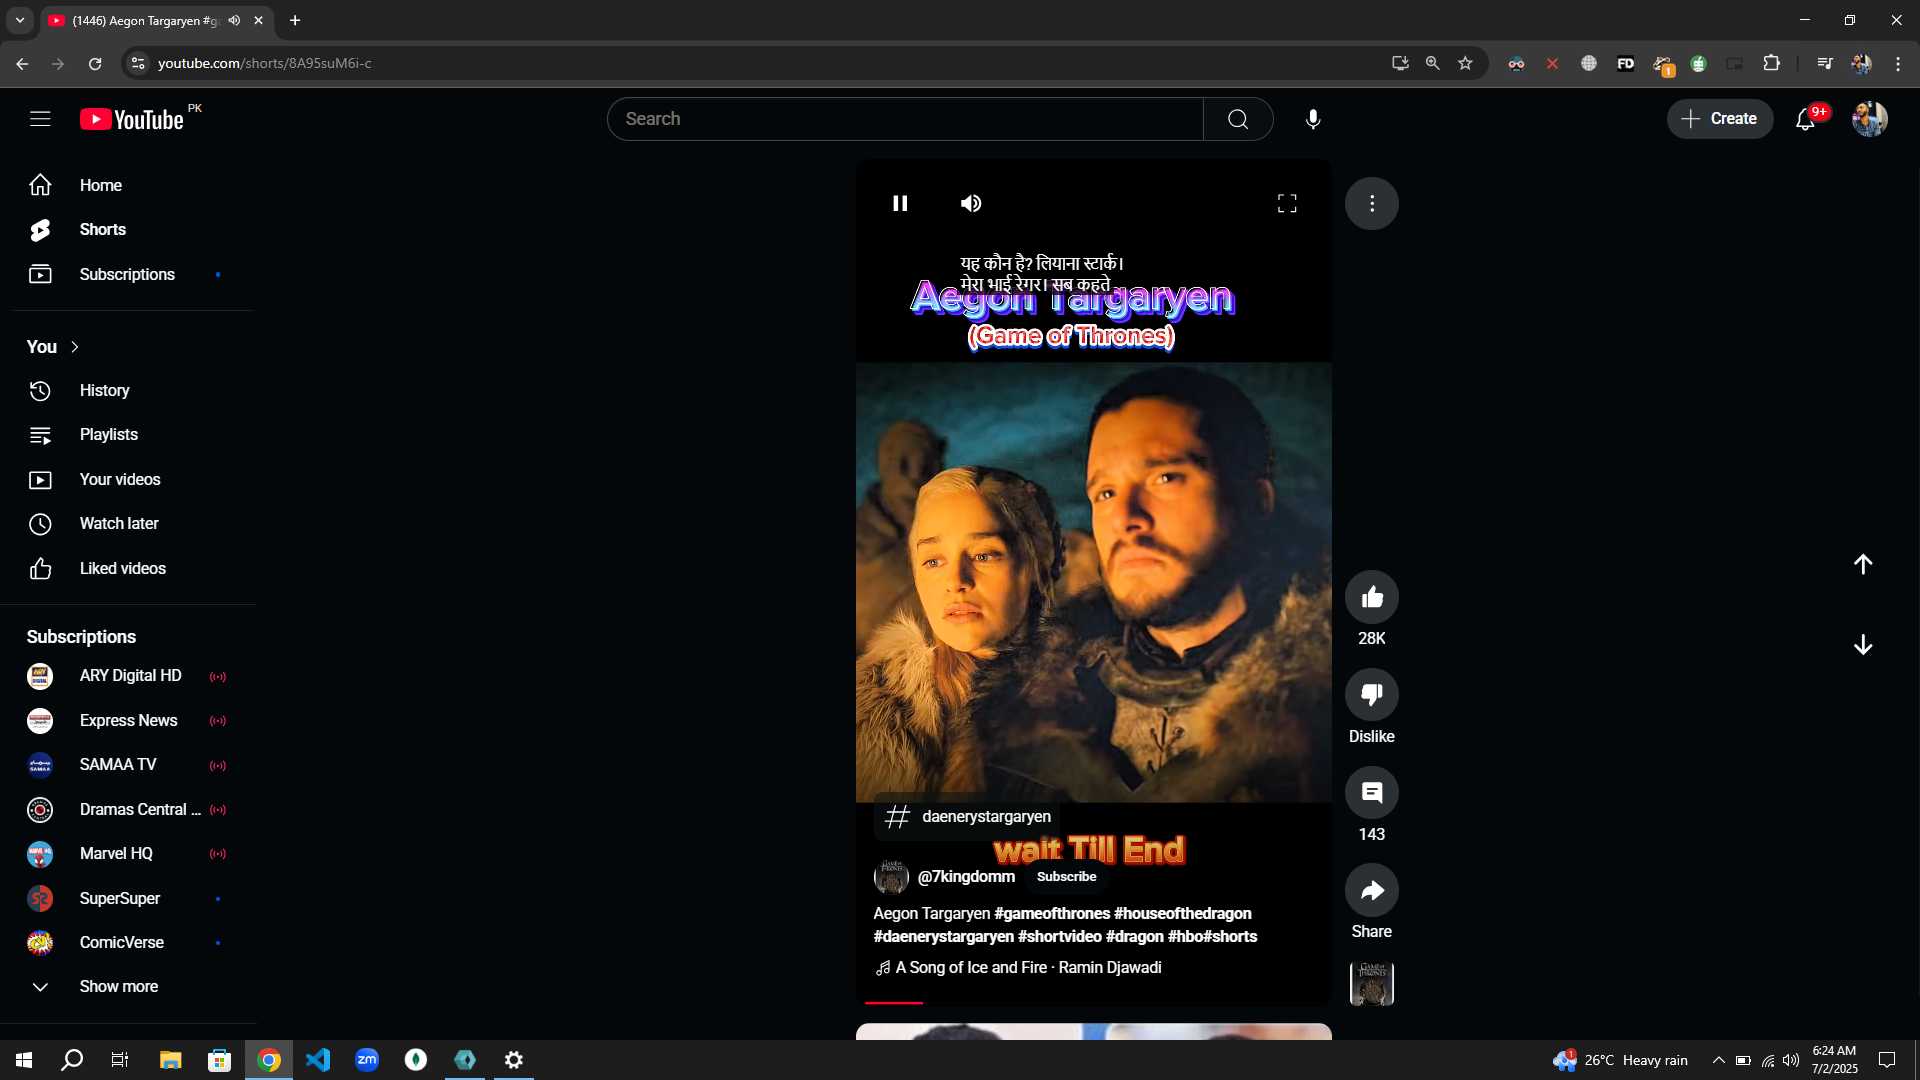
Task: Click the Create button
Action: tap(1719, 119)
